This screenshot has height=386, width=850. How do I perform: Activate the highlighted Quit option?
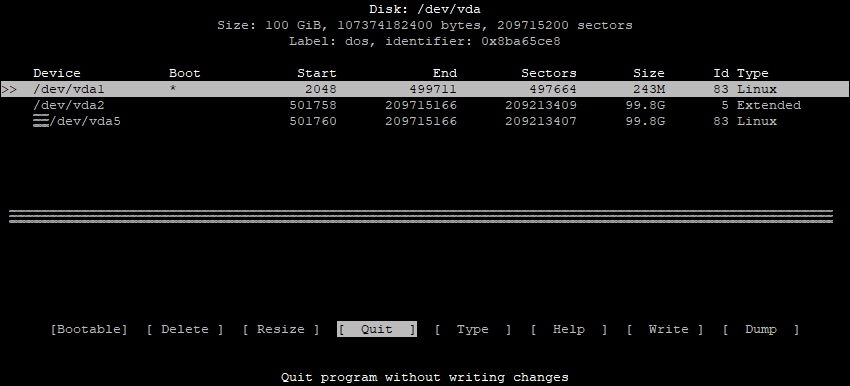[377, 329]
